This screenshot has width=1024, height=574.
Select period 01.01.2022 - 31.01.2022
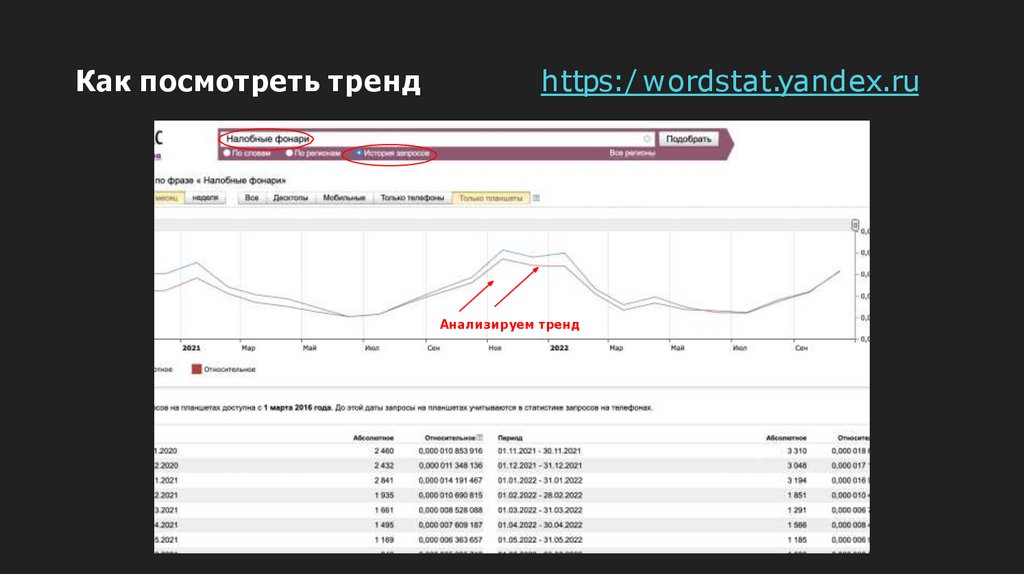click(539, 481)
